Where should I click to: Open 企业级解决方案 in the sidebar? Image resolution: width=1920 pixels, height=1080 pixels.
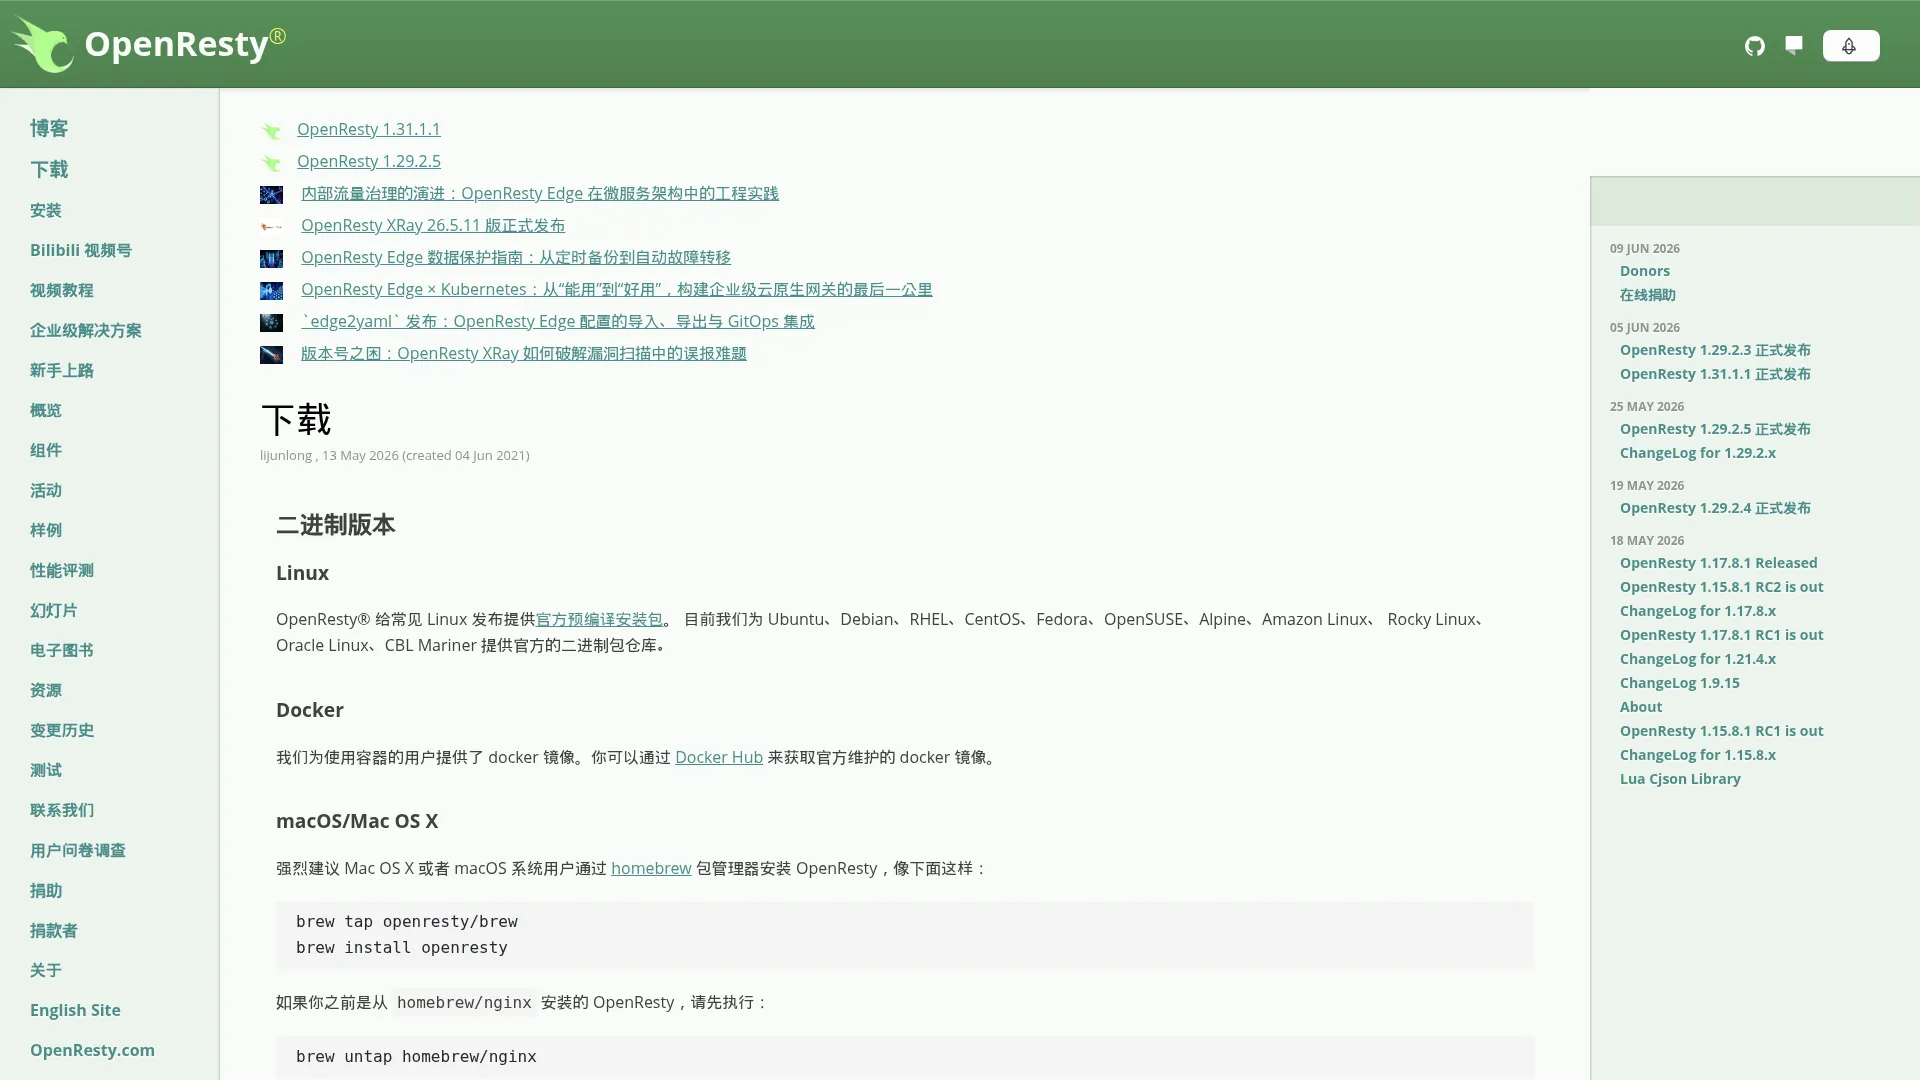click(86, 330)
